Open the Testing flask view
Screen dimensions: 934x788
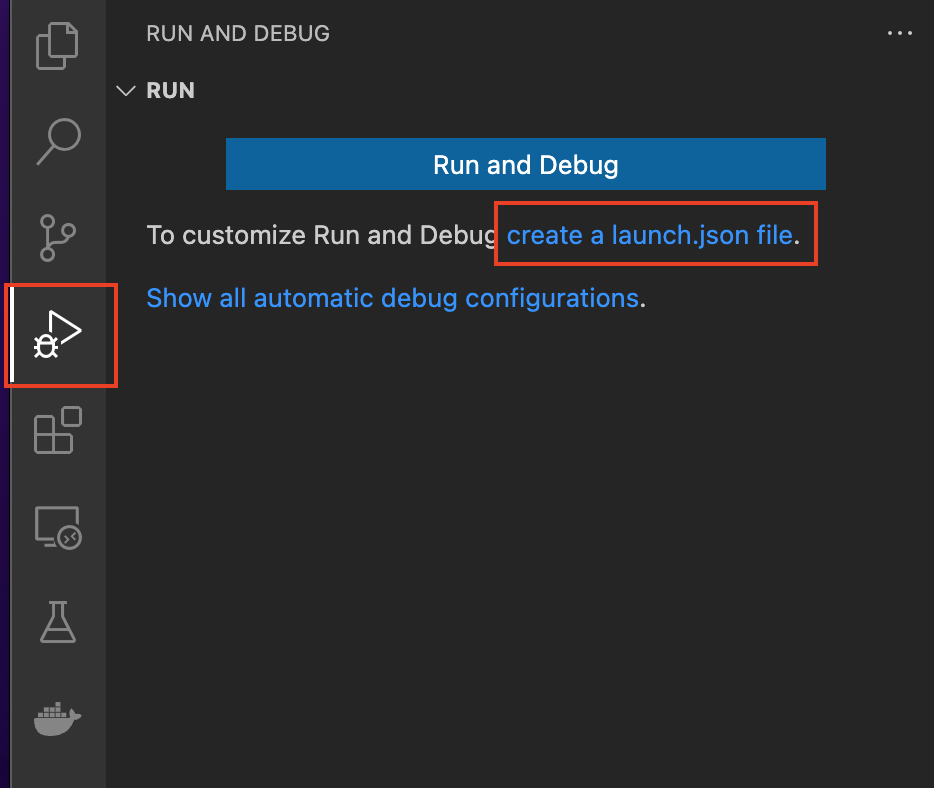tap(58, 622)
